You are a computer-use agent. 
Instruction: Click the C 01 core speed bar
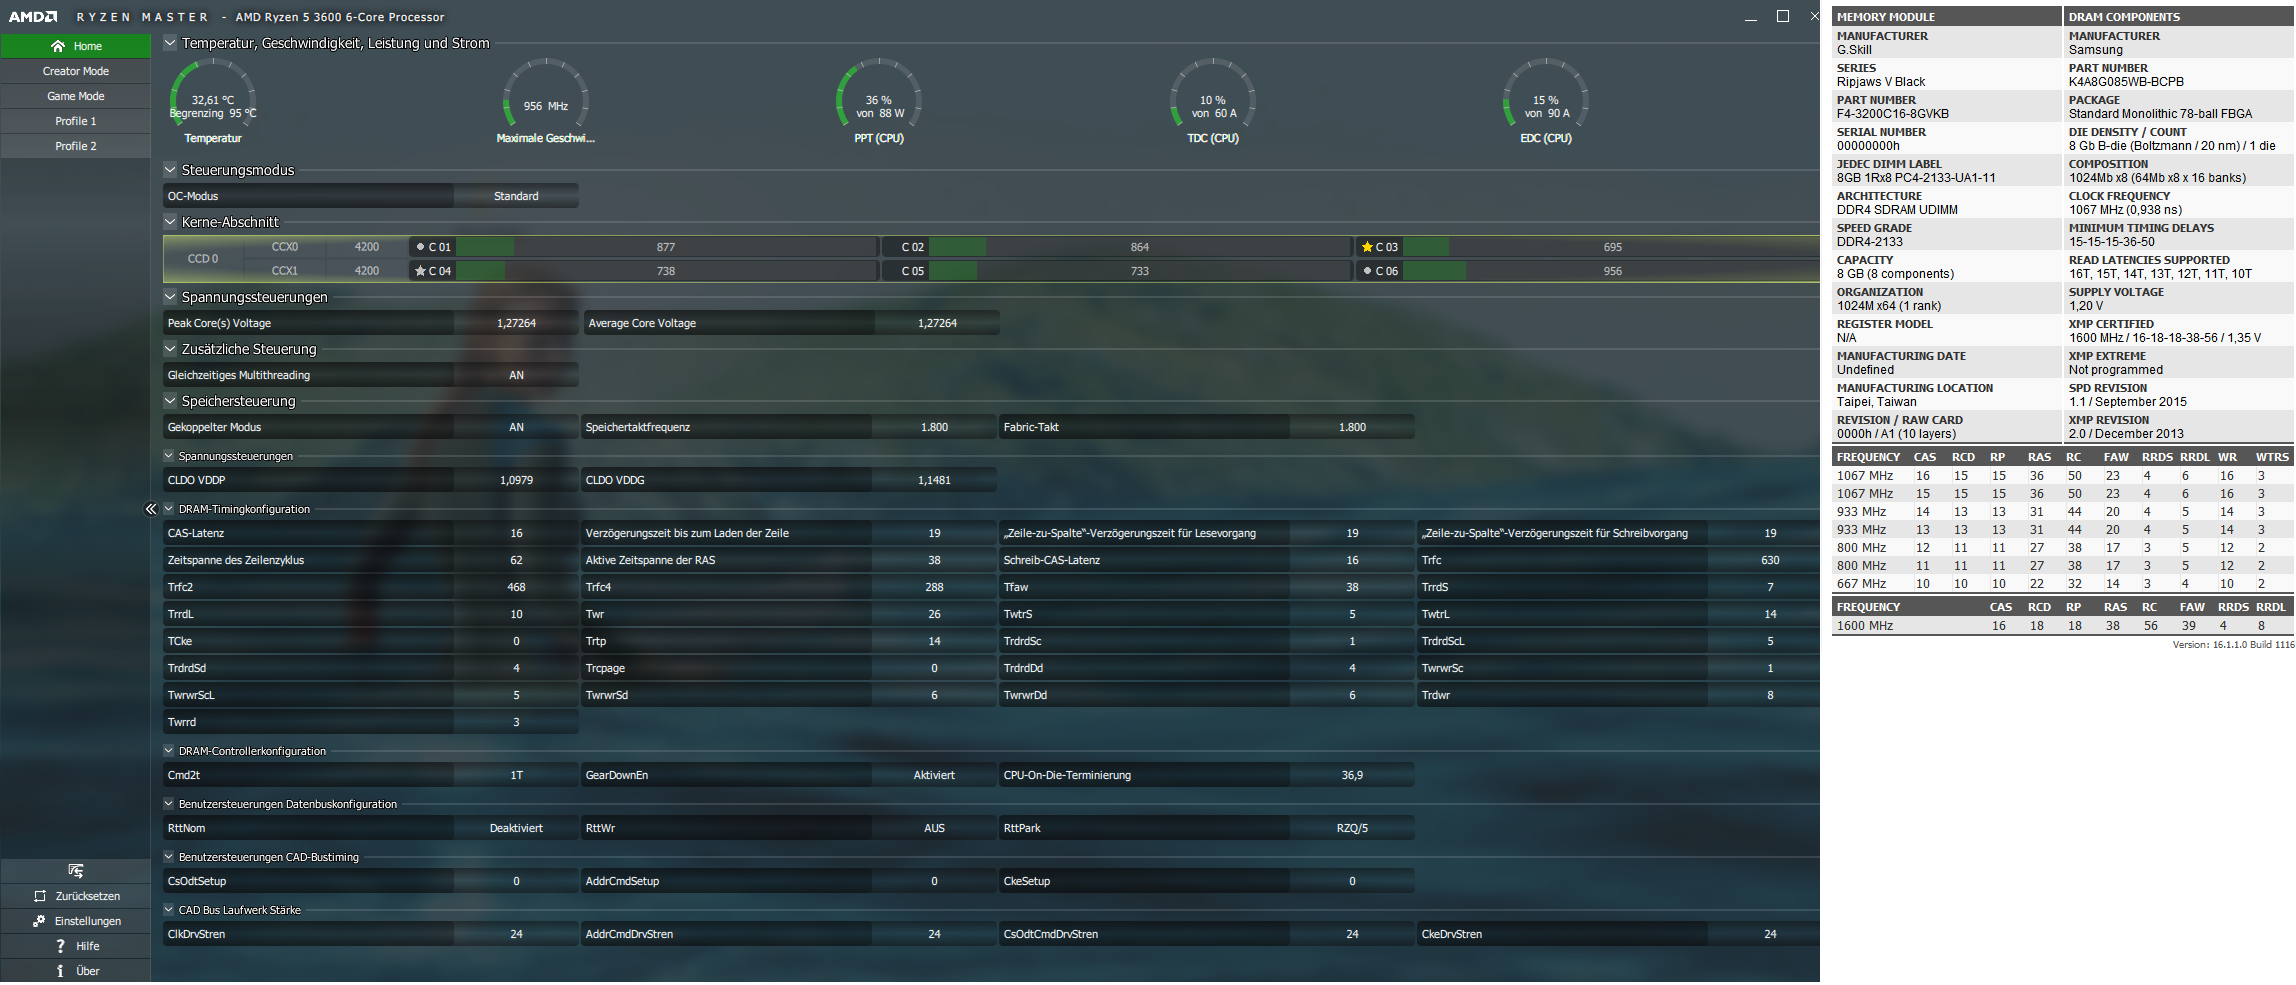click(x=666, y=247)
